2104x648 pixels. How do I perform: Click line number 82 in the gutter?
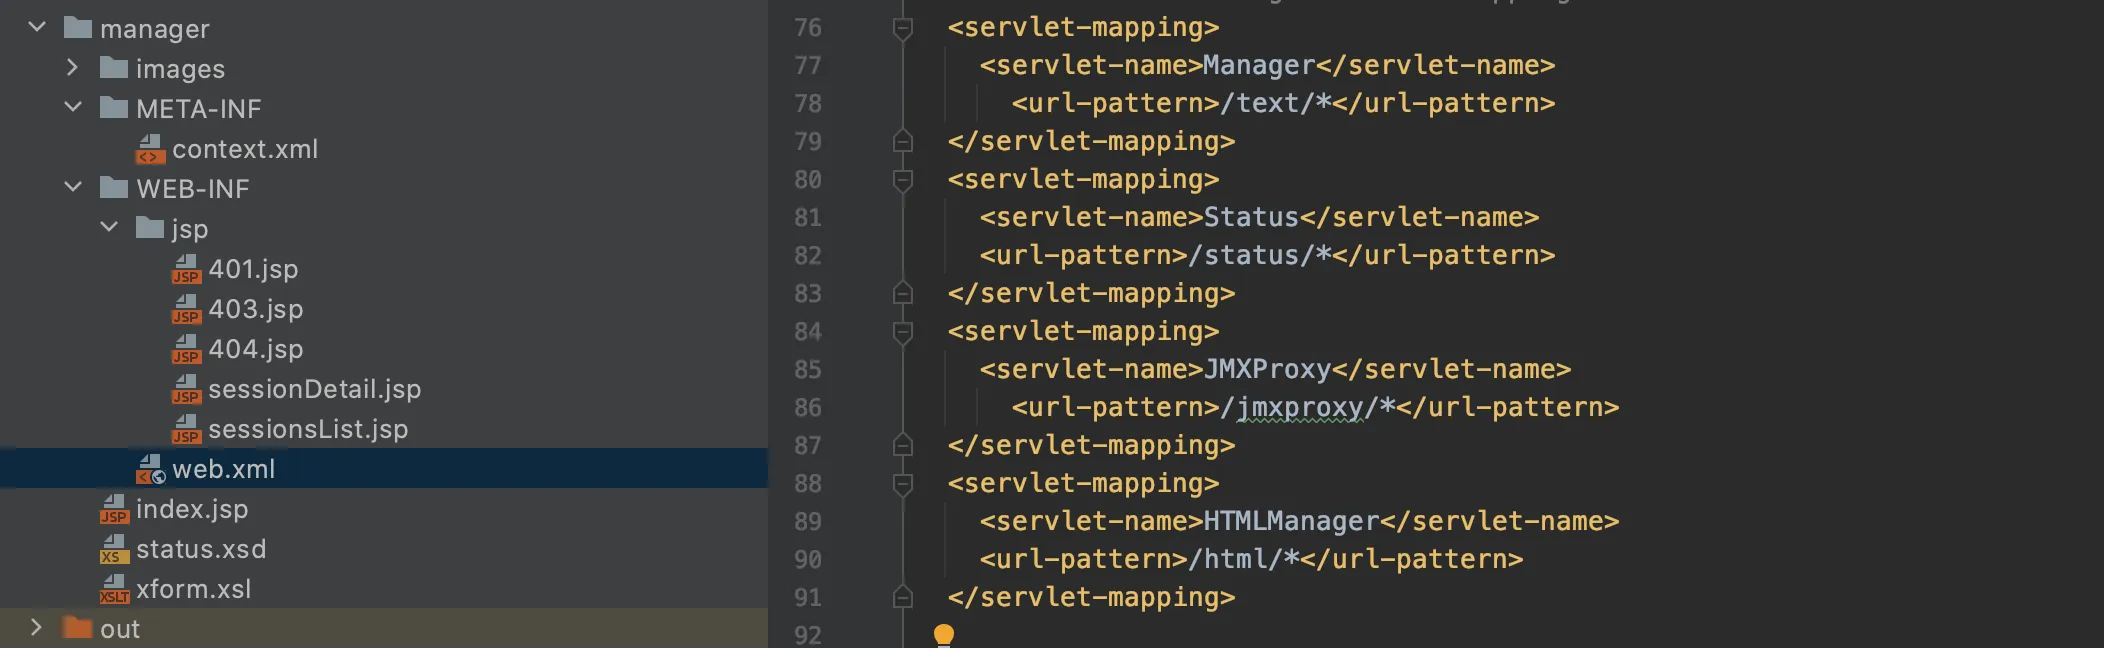tap(808, 255)
